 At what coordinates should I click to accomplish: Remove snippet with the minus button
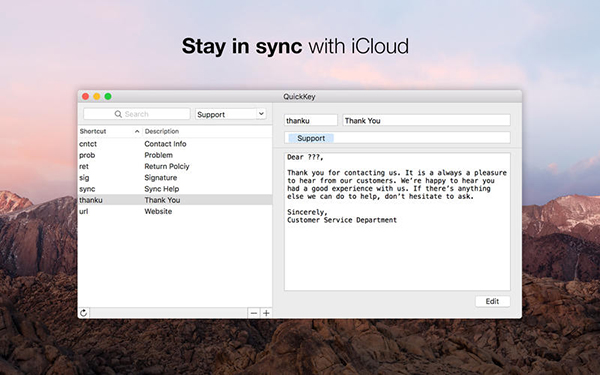pos(254,313)
